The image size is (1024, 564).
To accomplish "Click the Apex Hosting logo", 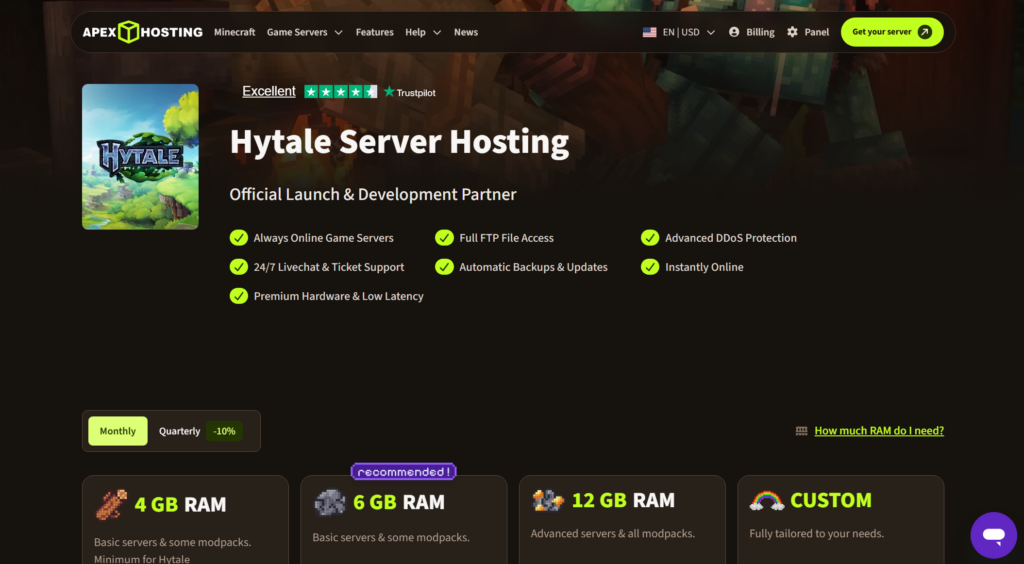I will [142, 32].
